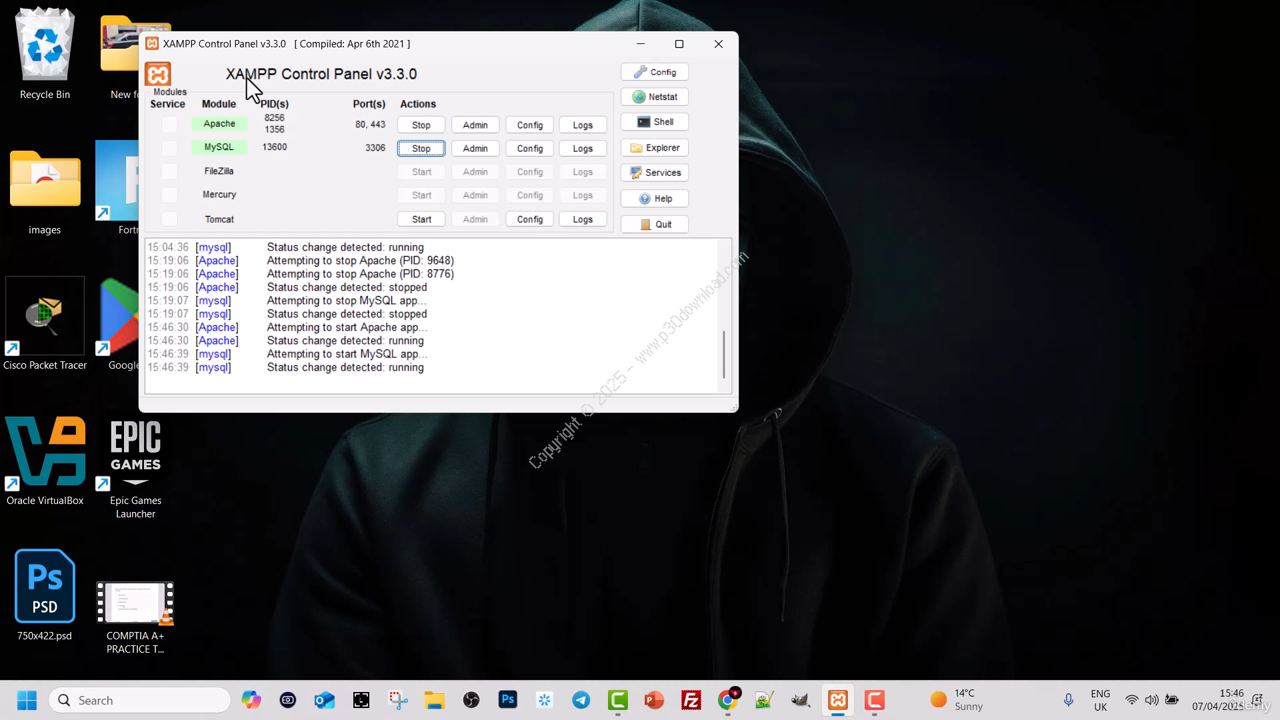Click the microphone tray icon
1280x720 pixels.
coord(1068,700)
